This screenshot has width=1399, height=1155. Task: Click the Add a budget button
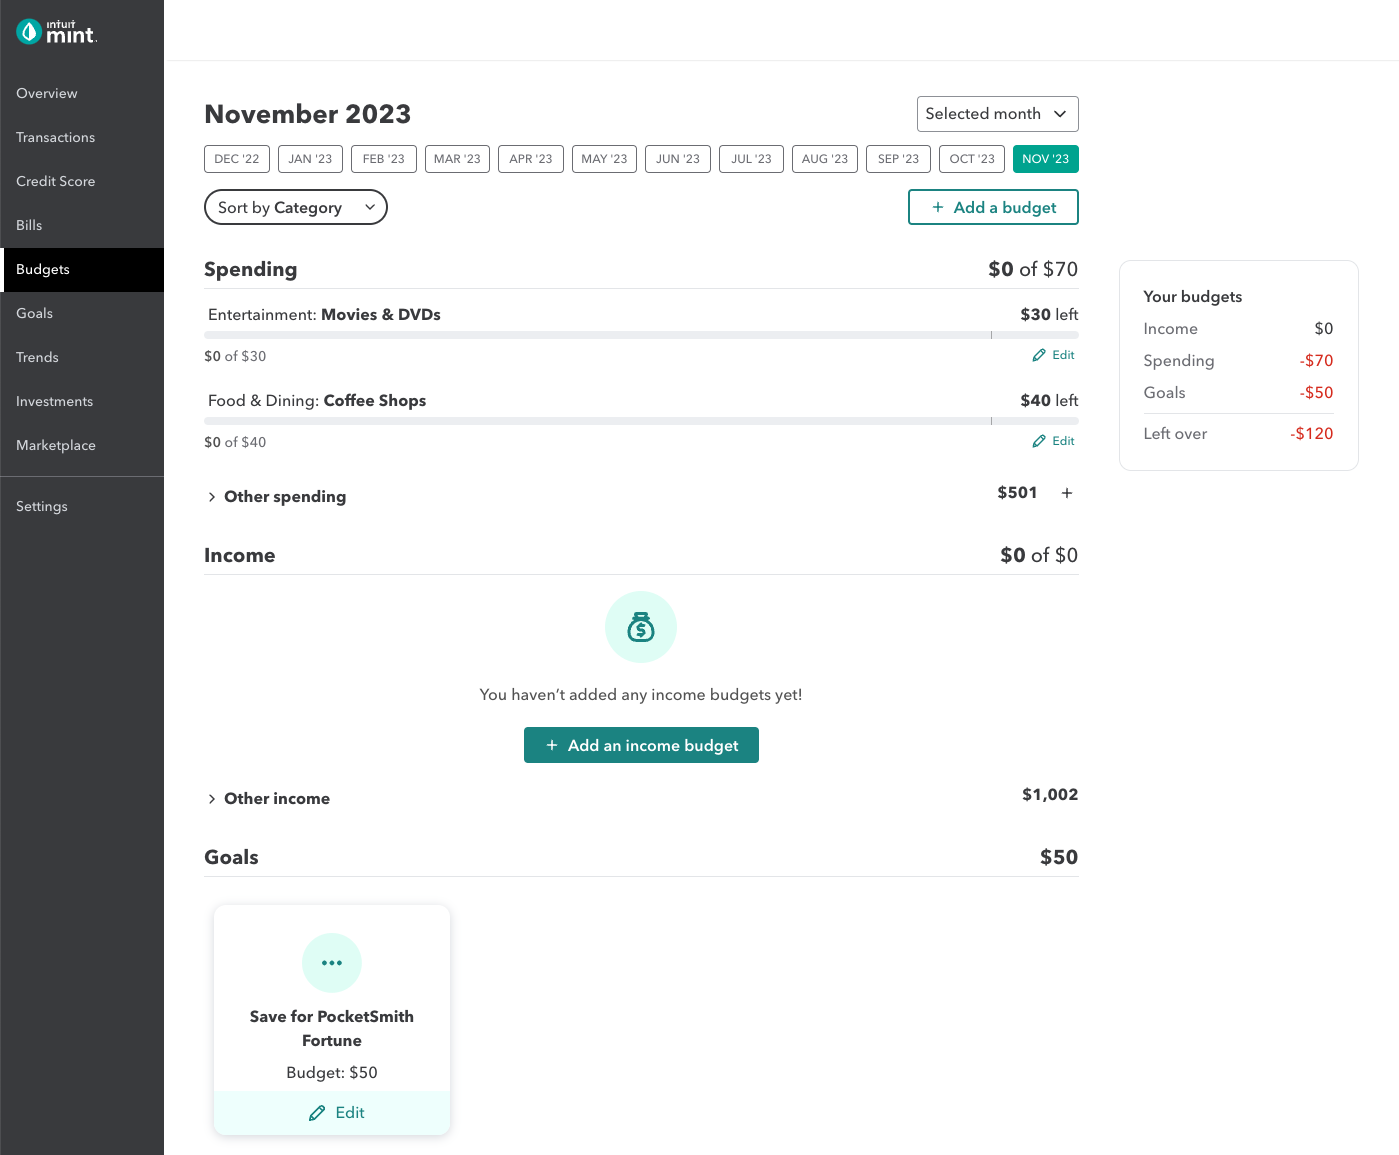tap(993, 207)
